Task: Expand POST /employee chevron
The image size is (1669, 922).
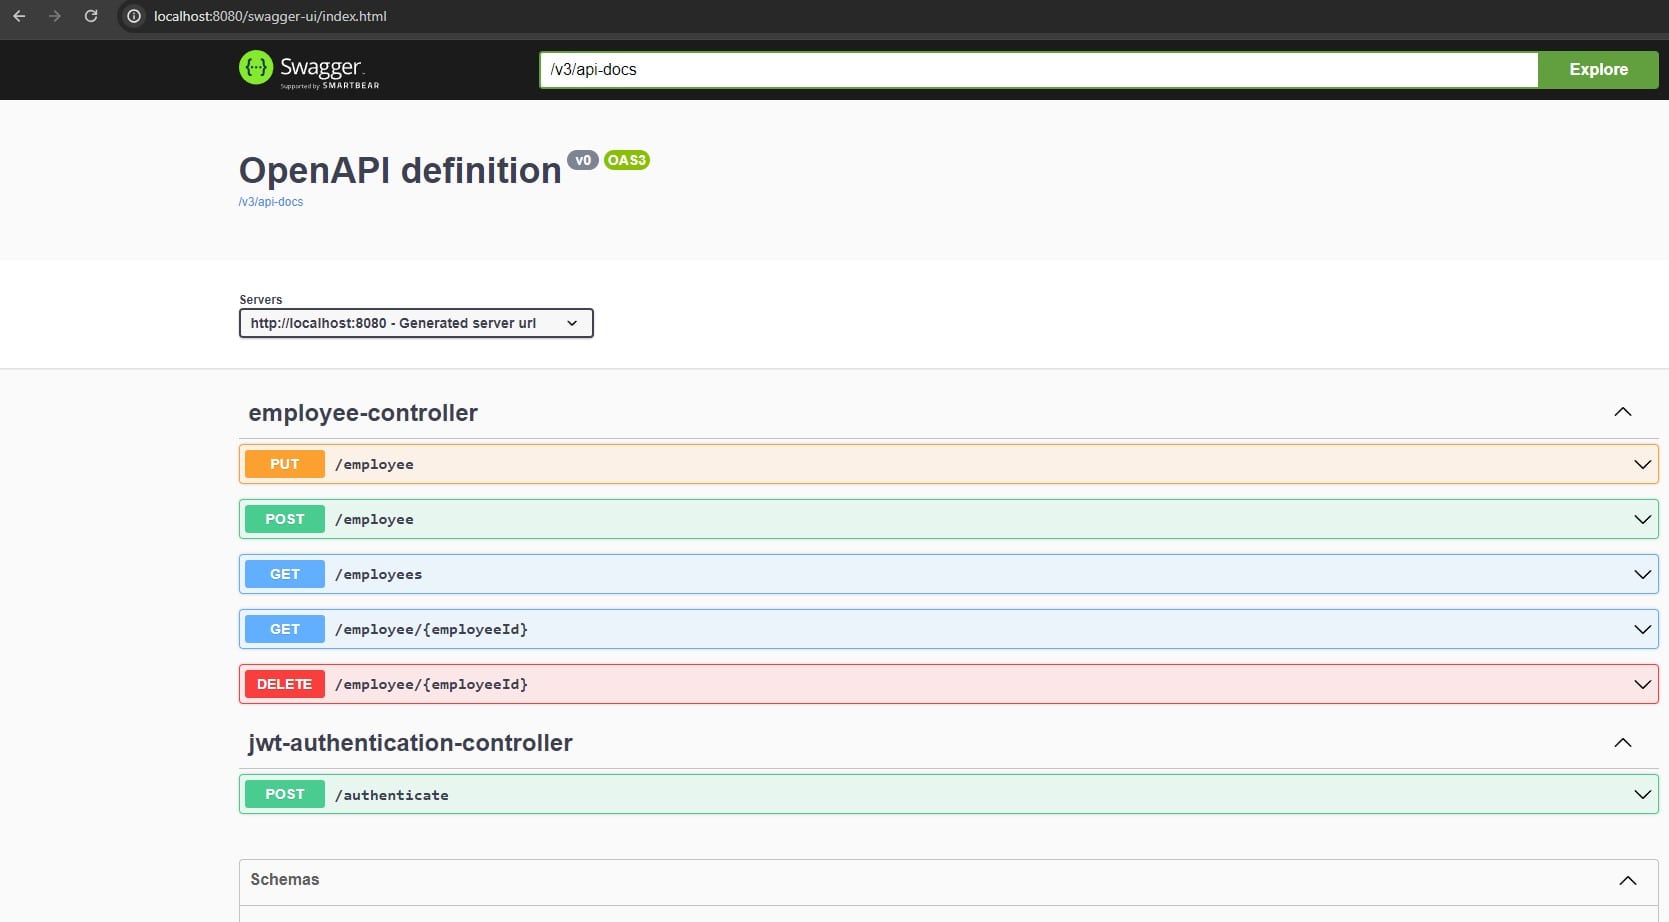Action: tap(1642, 519)
